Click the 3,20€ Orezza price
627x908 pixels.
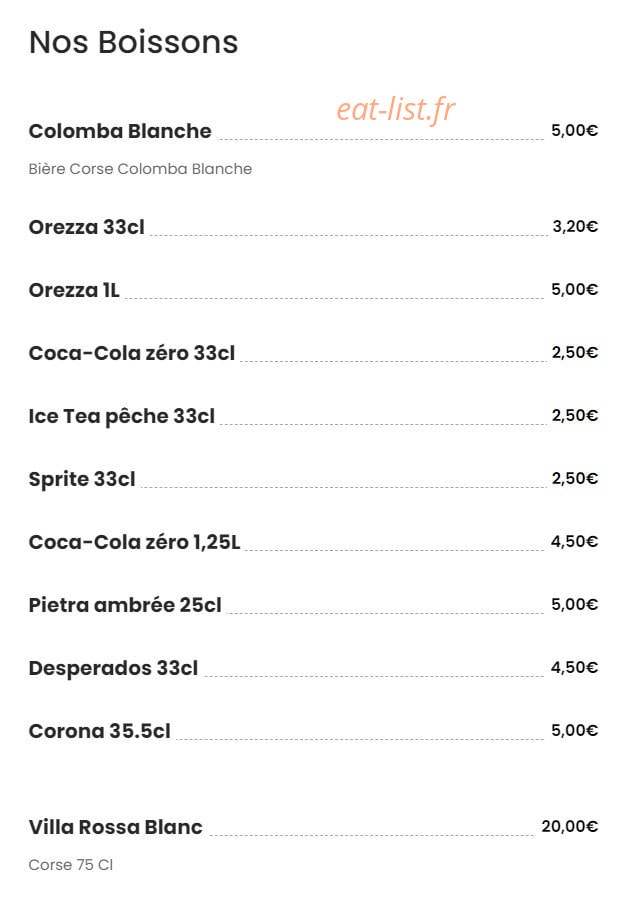pos(575,226)
